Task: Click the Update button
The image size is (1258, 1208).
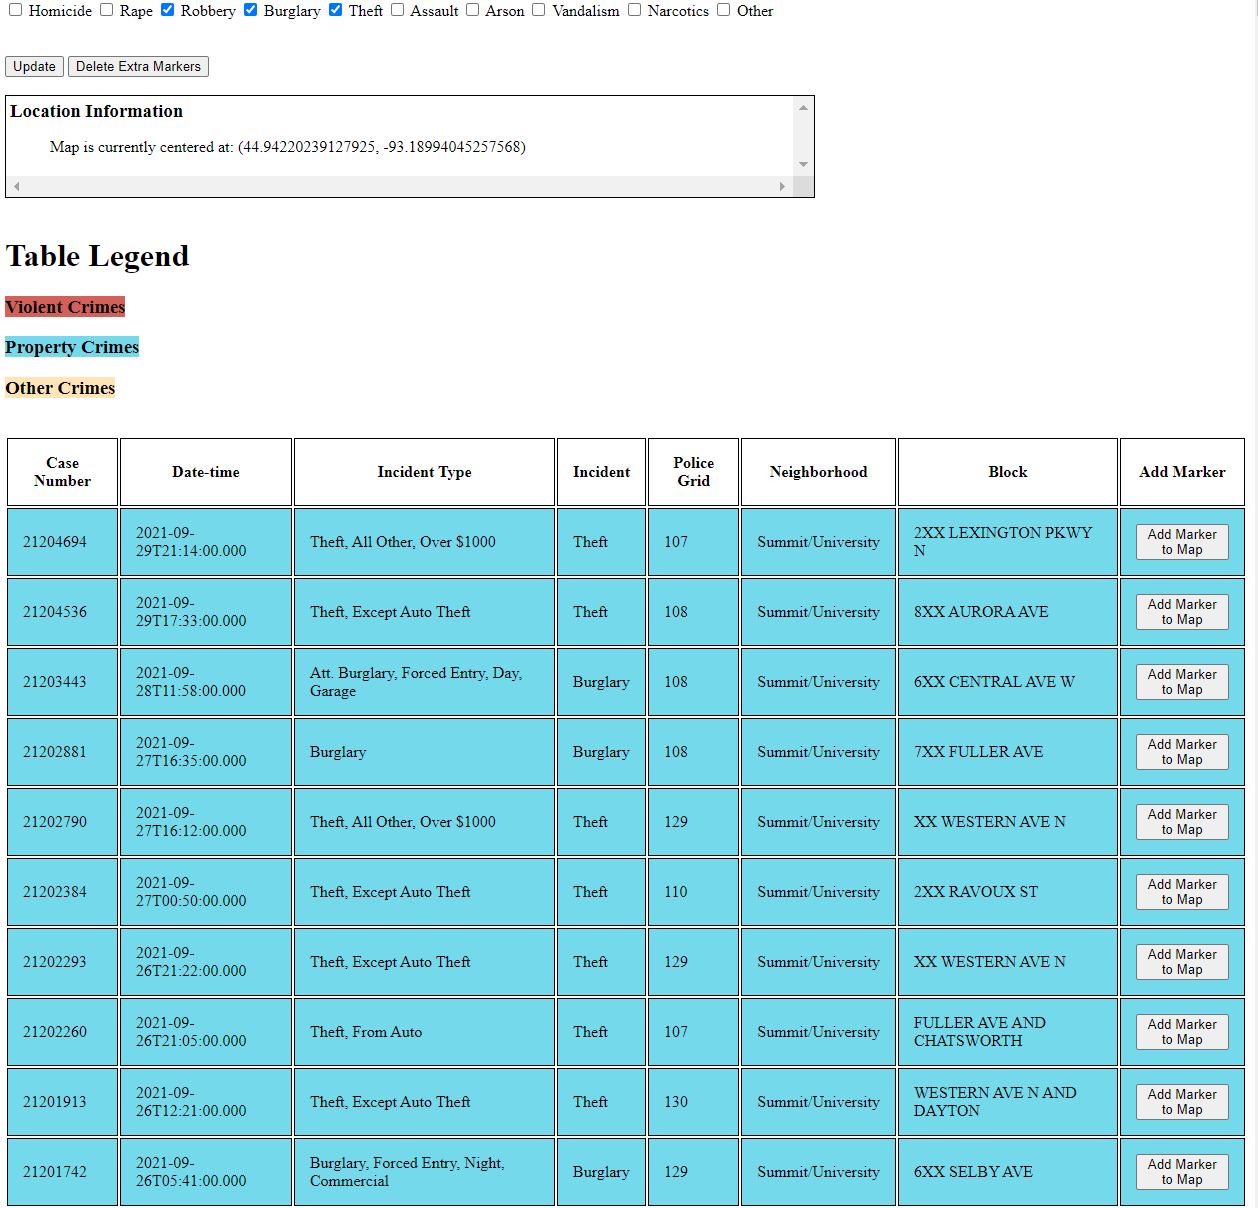Action: point(34,67)
